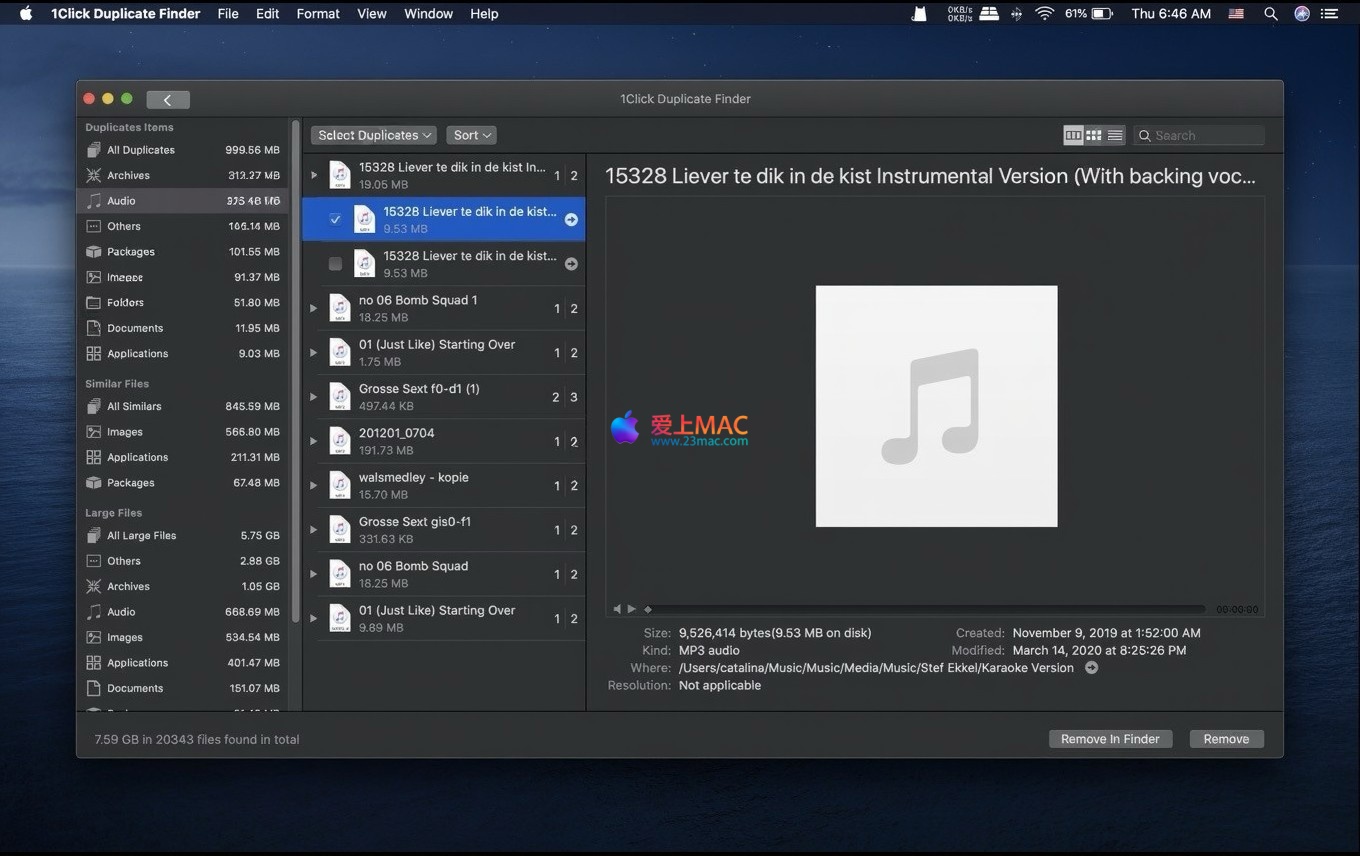This screenshot has width=1360, height=856.
Task: Open the Format menu
Action: tap(318, 14)
